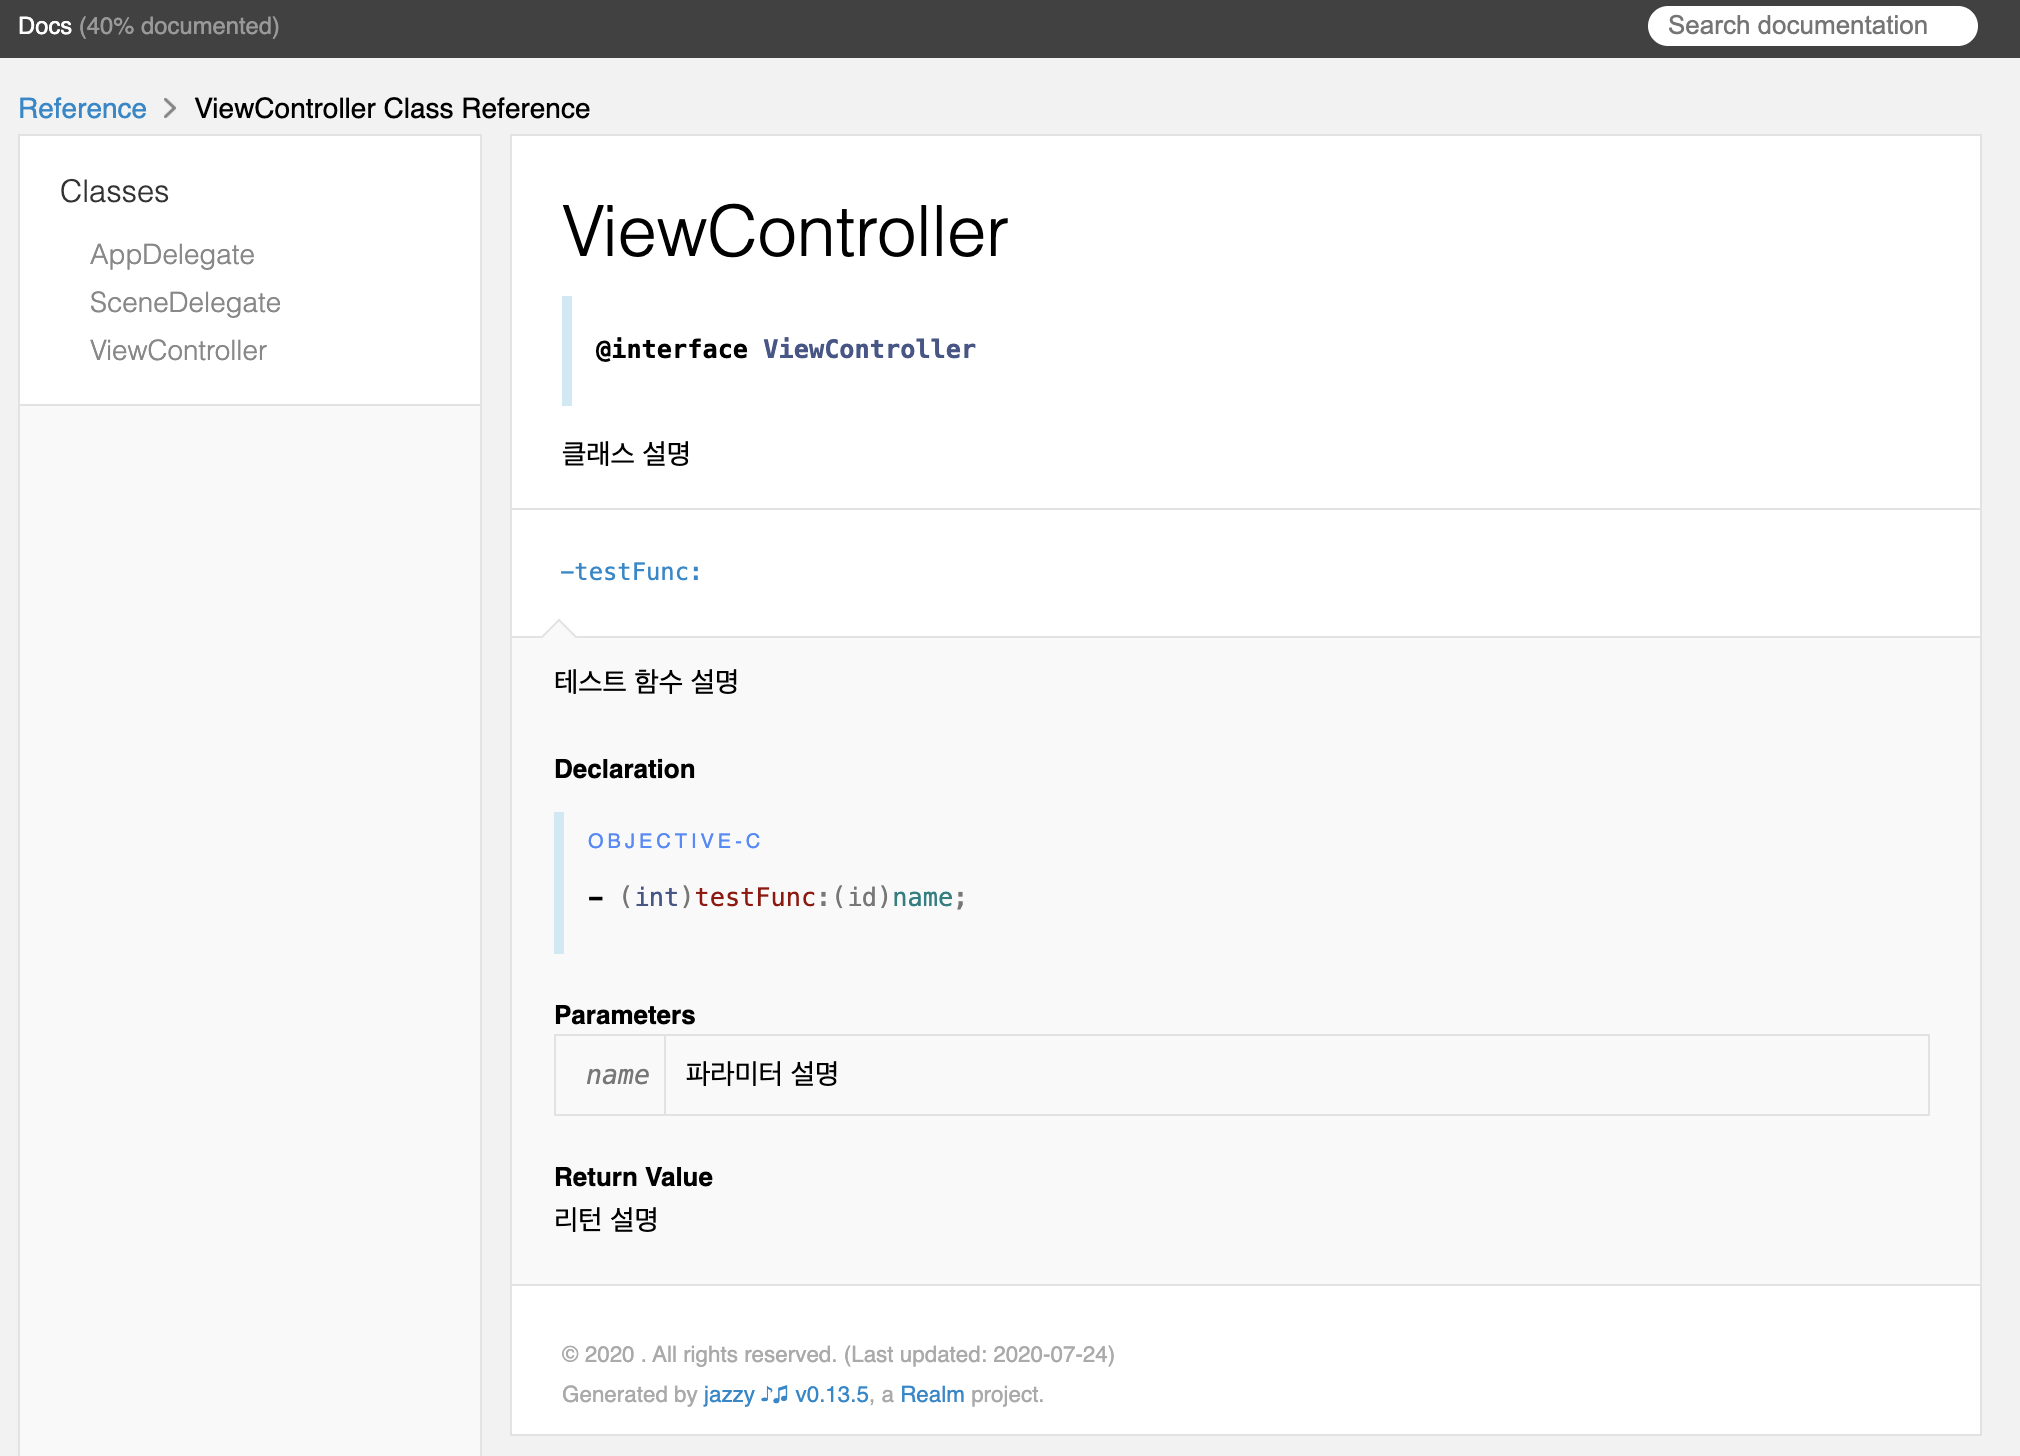Select ViewController in the sidebar
Image resolution: width=2020 pixels, height=1456 pixels.
coord(178,350)
